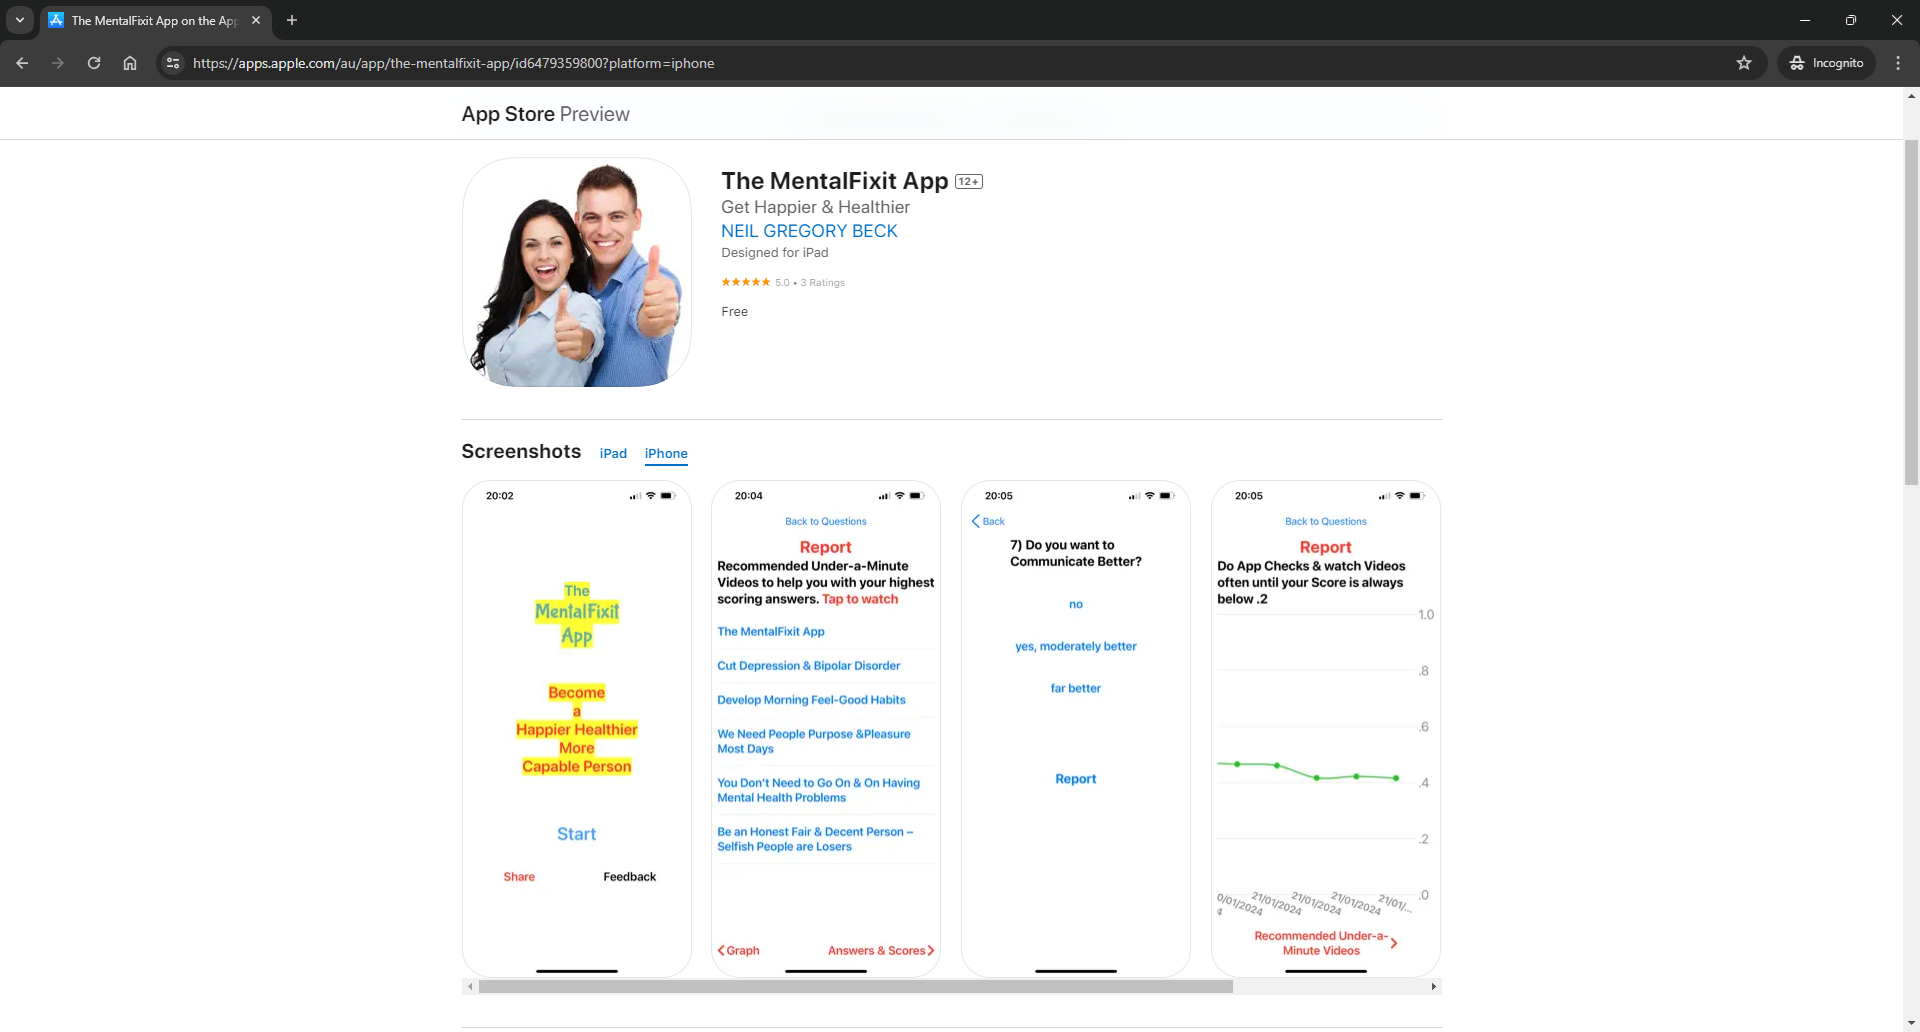Expand the tab search dropdown
The width and height of the screenshot is (1920, 1032).
coord(19,20)
